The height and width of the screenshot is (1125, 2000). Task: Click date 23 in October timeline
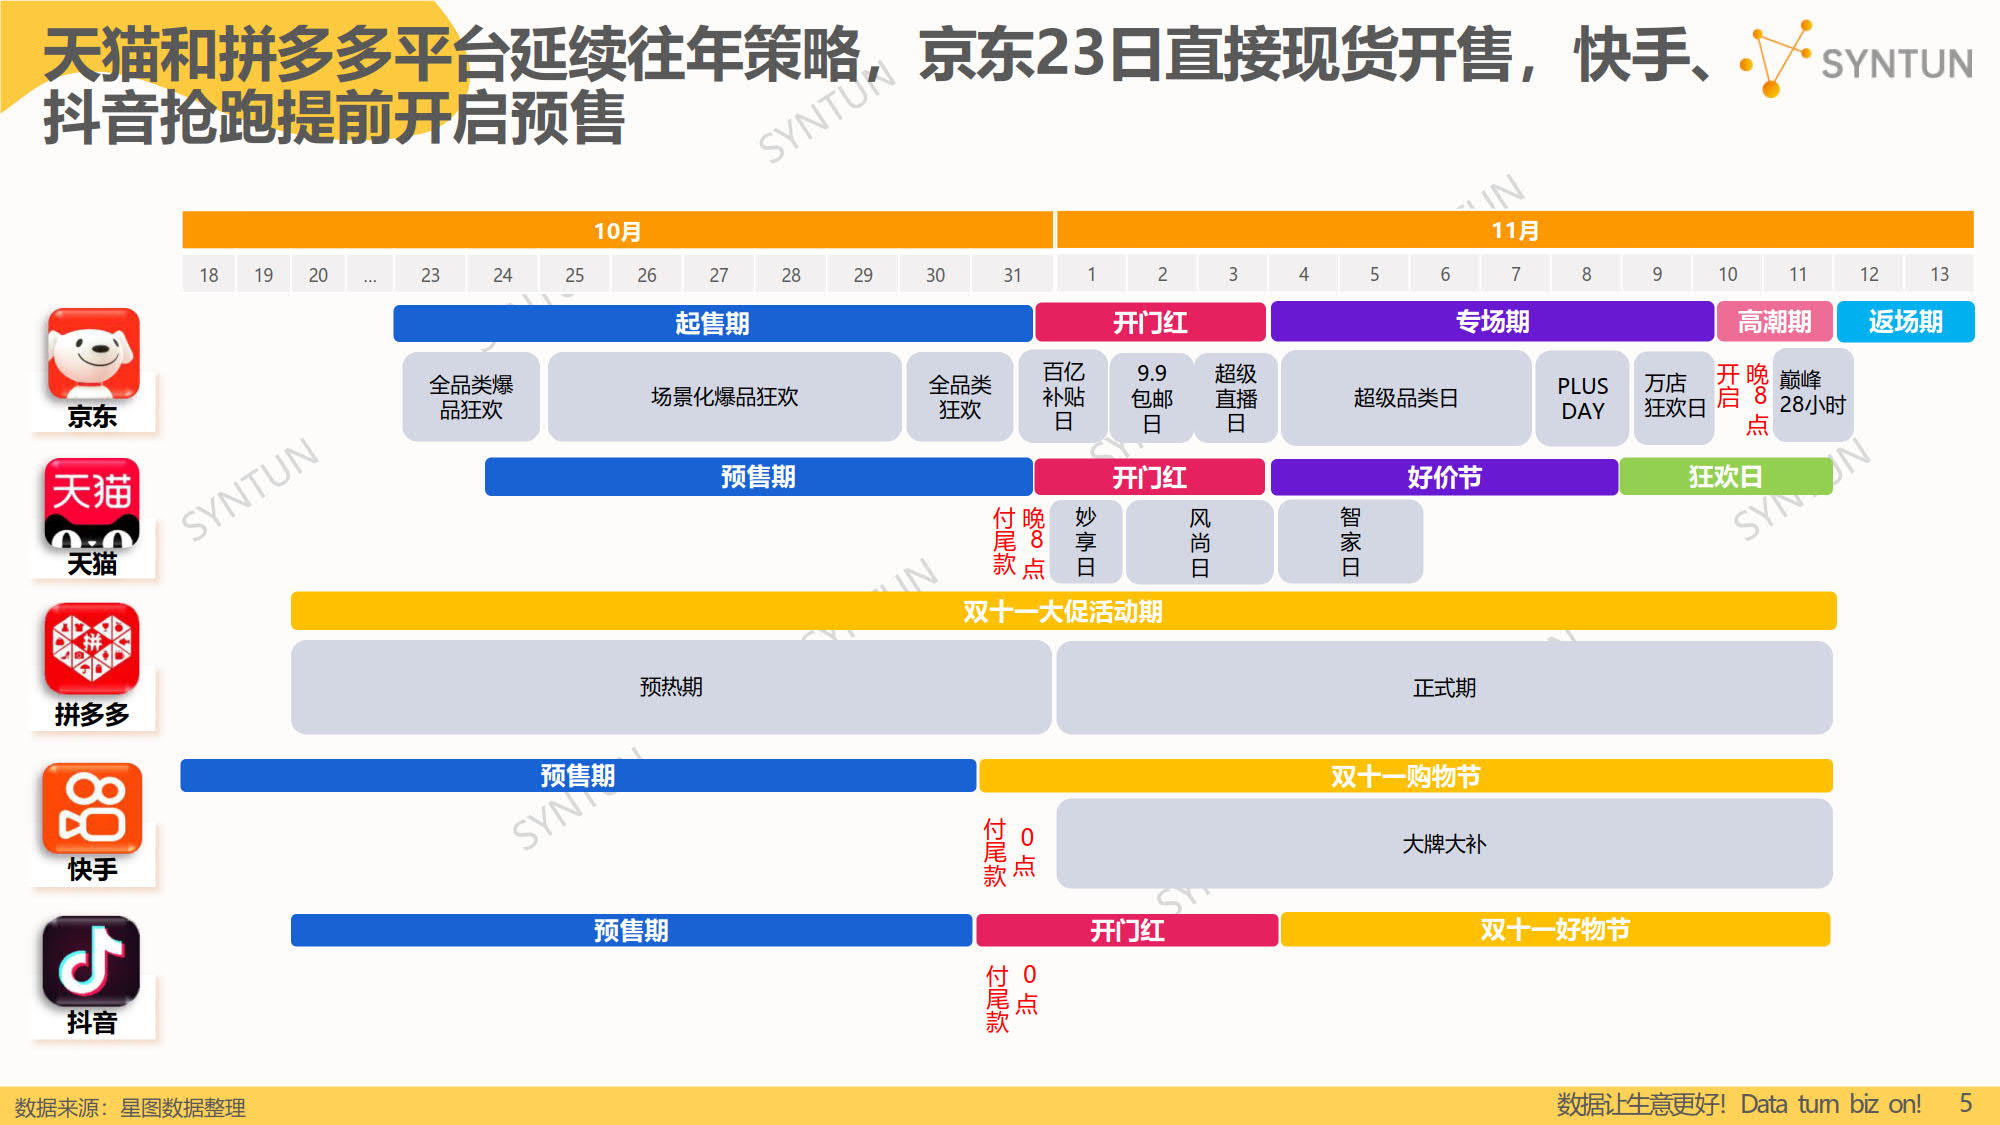tap(430, 274)
